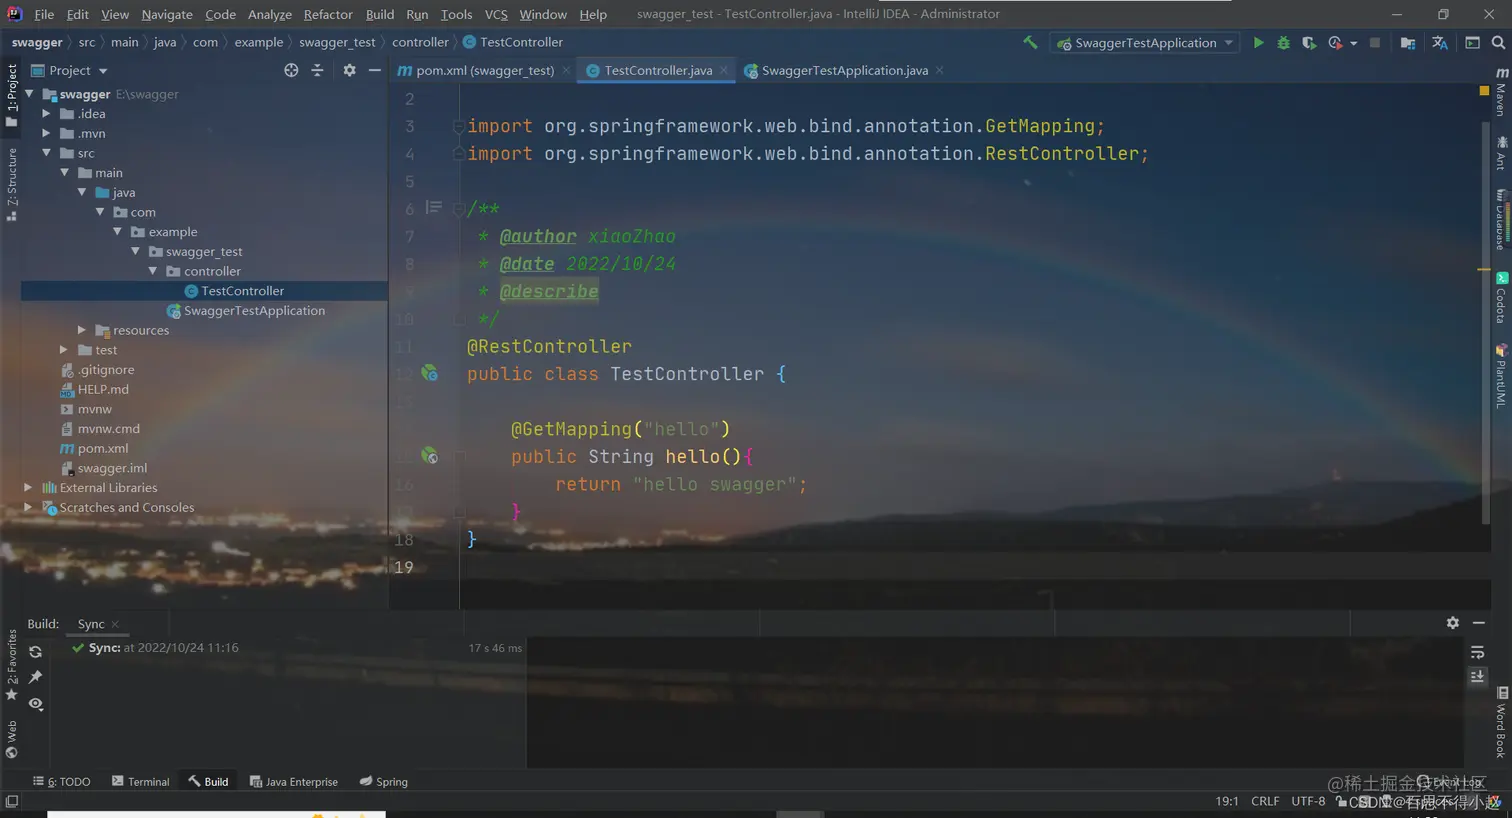Click the 19:1 cursor position in status bar
Screen dimensions: 1512x818
[1227, 801]
